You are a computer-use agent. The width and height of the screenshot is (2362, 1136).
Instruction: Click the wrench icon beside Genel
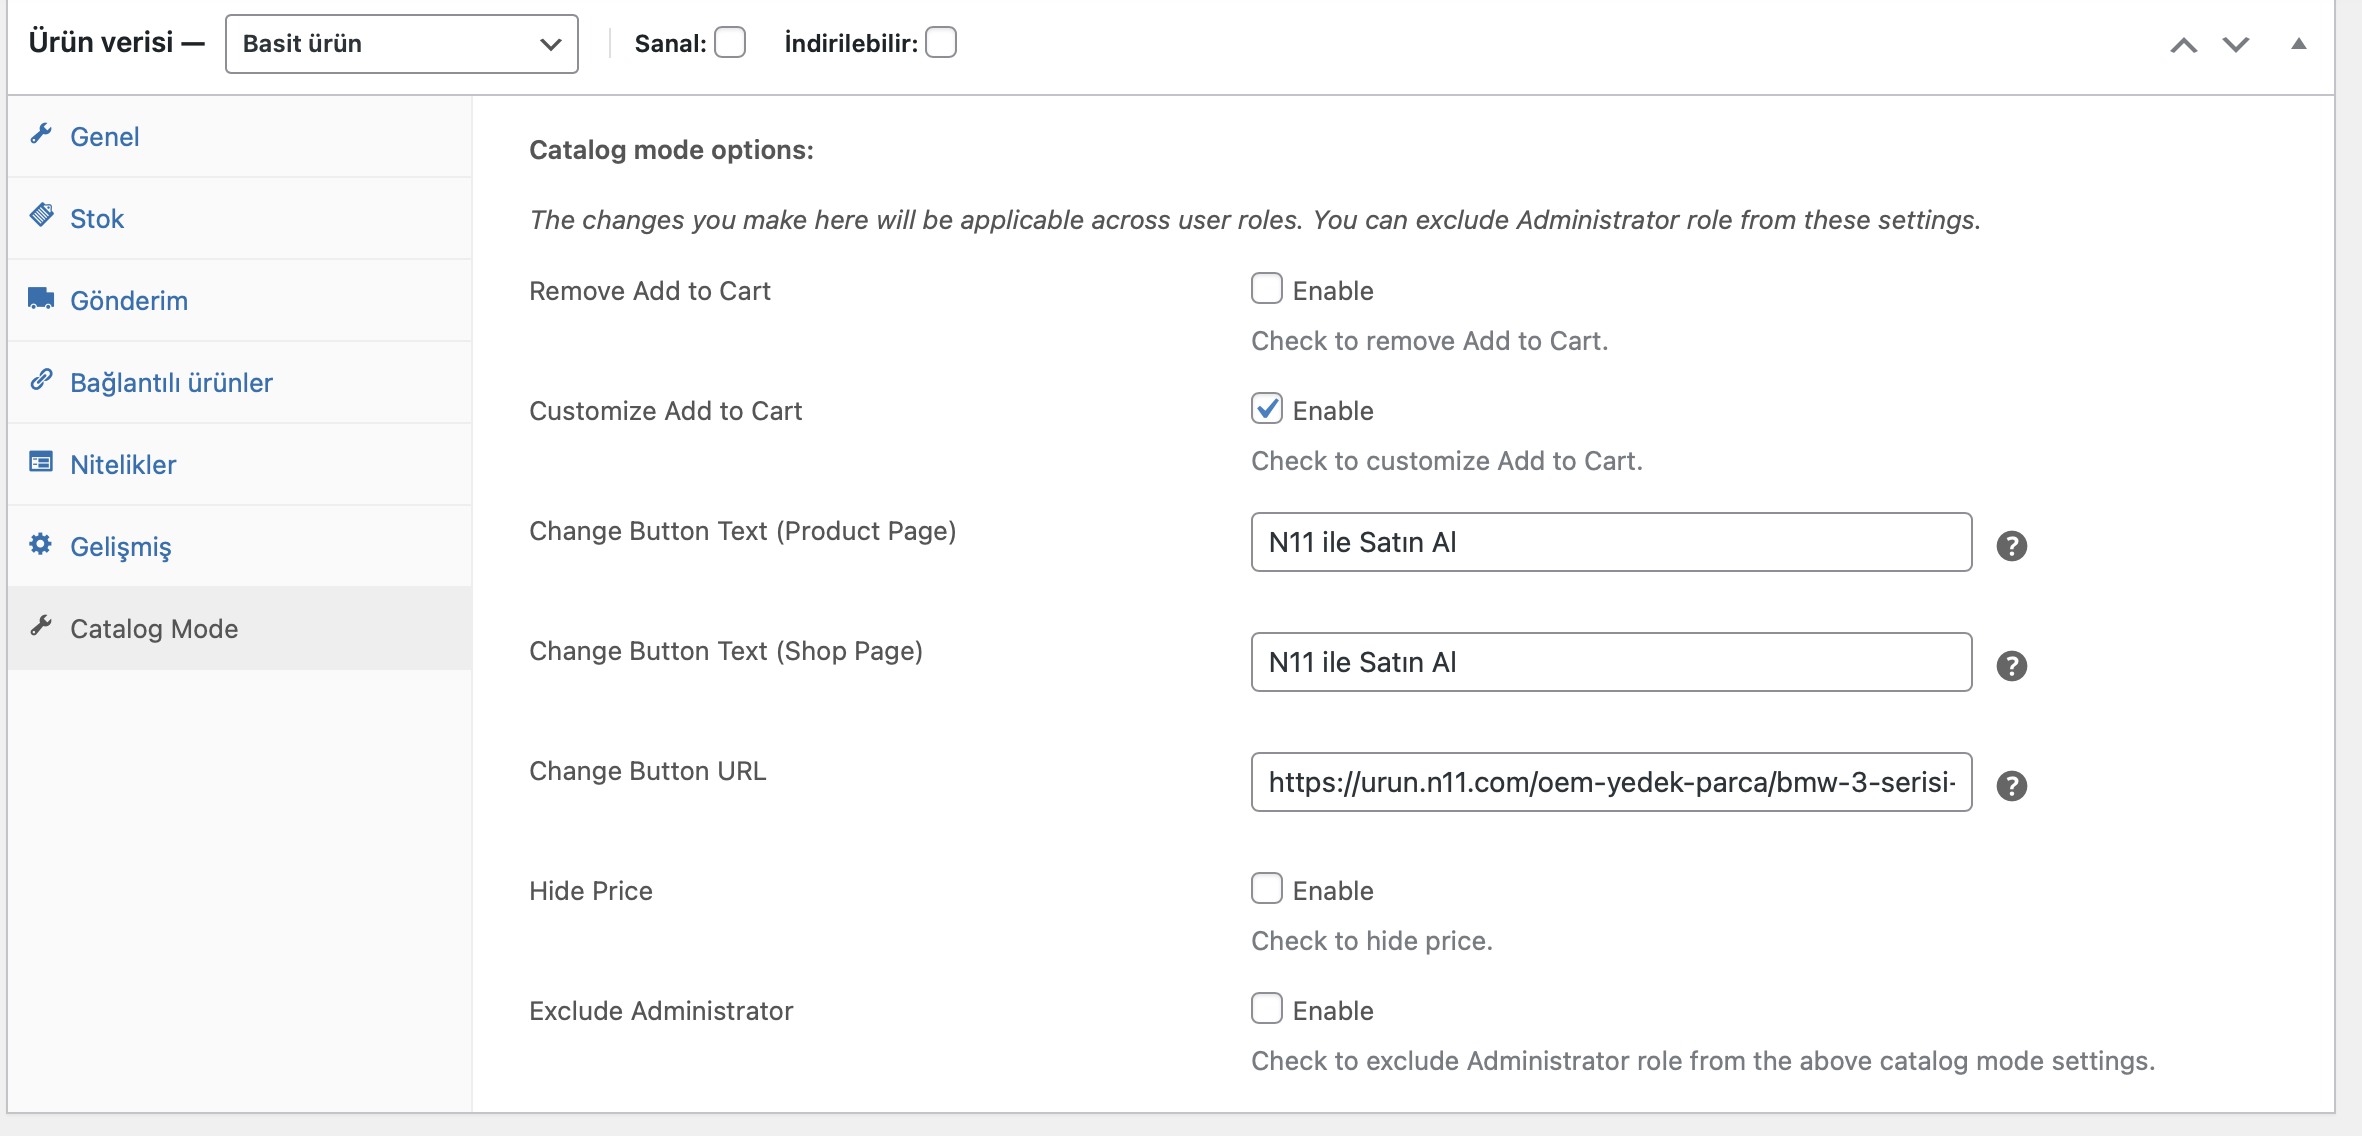point(41,134)
